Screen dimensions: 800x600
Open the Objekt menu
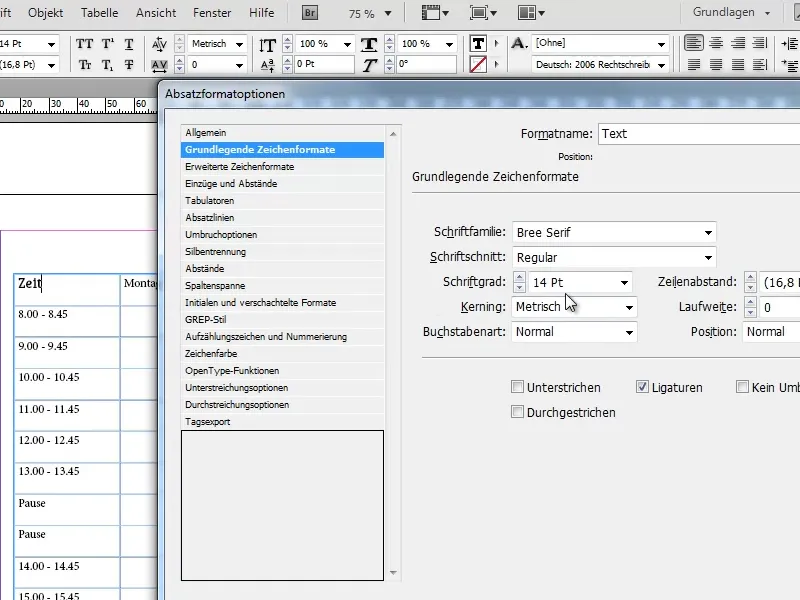coord(45,13)
